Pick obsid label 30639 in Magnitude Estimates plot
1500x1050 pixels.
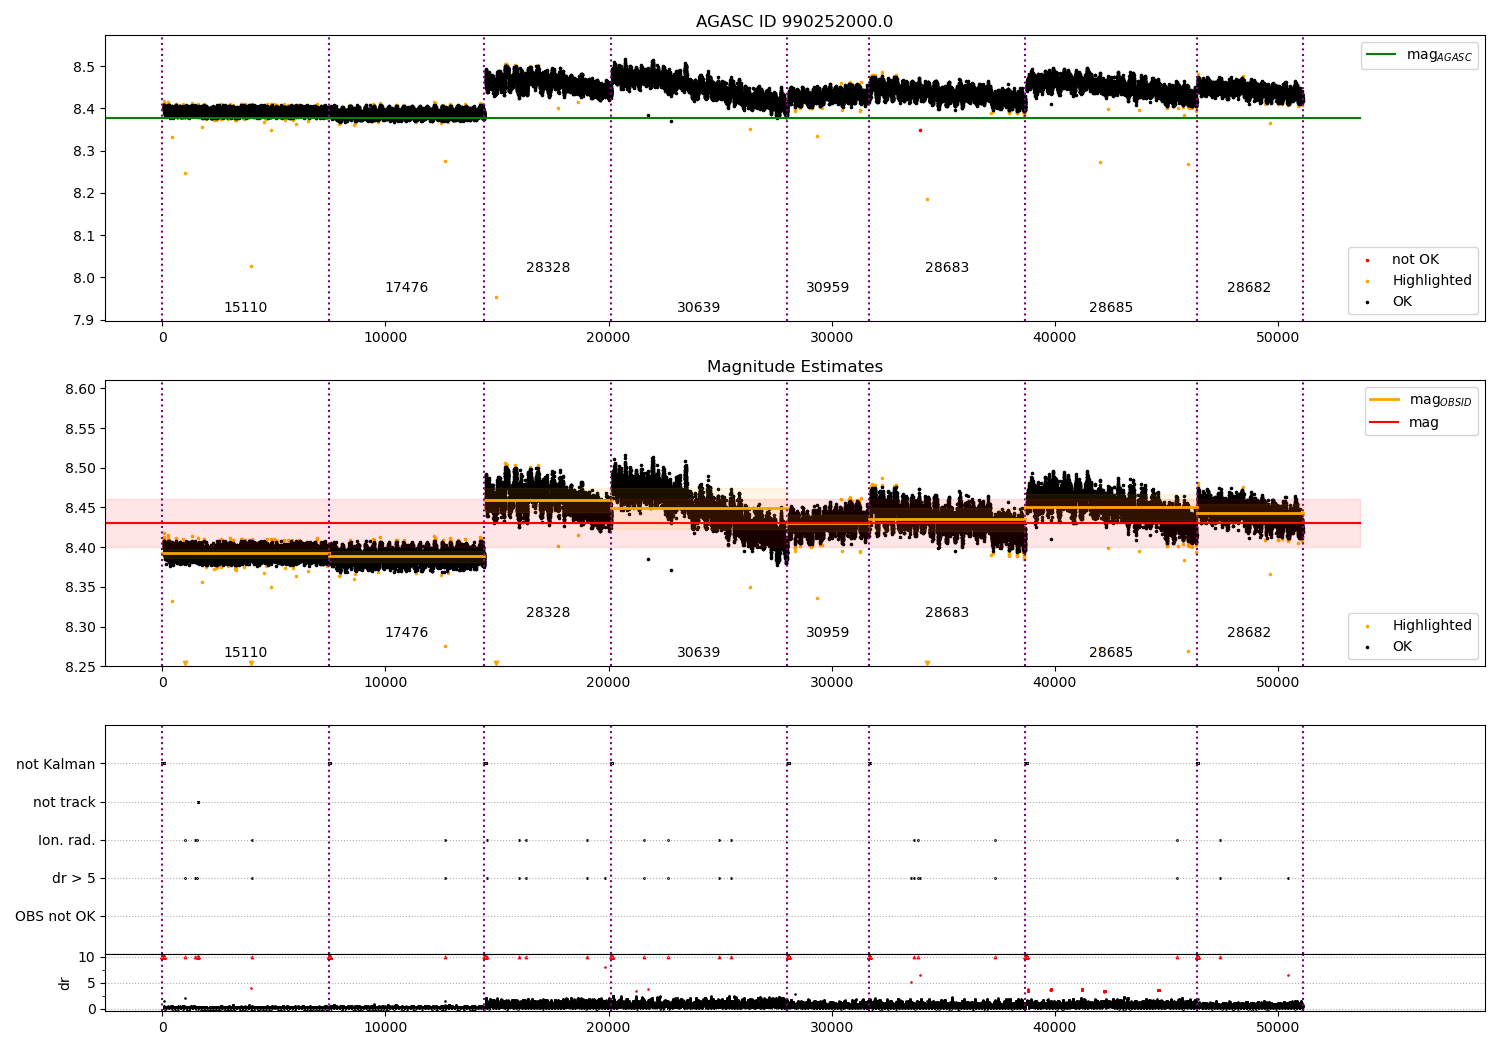tap(698, 653)
